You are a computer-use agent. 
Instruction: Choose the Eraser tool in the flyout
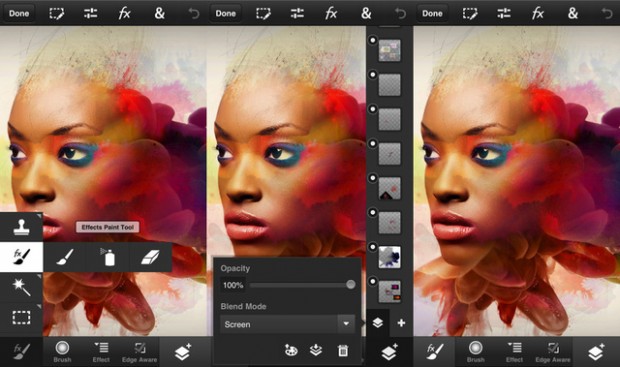[x=150, y=257]
